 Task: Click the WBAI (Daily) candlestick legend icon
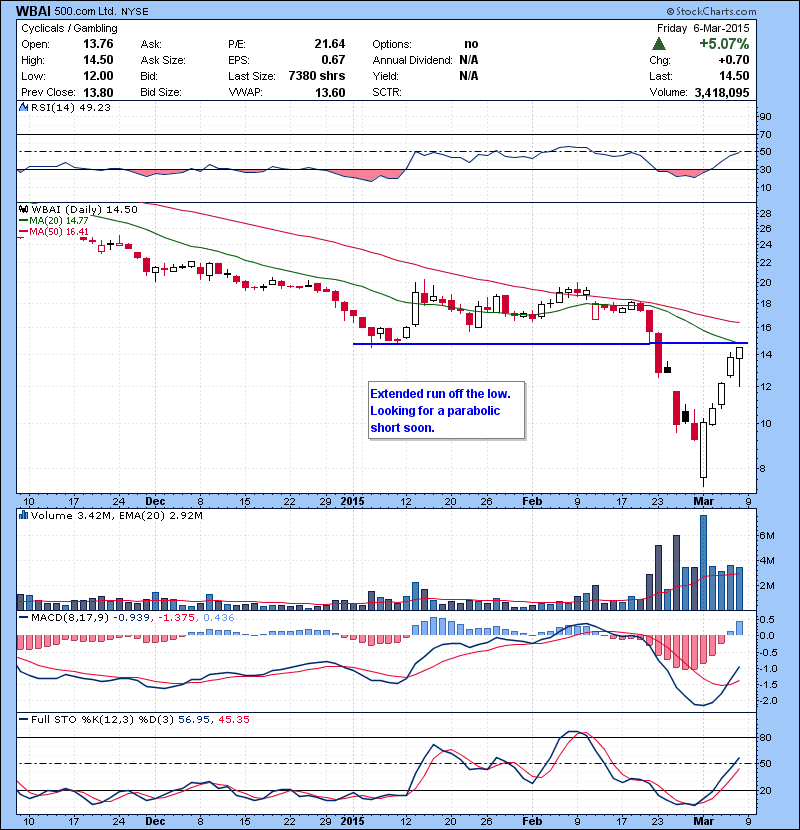click(24, 209)
